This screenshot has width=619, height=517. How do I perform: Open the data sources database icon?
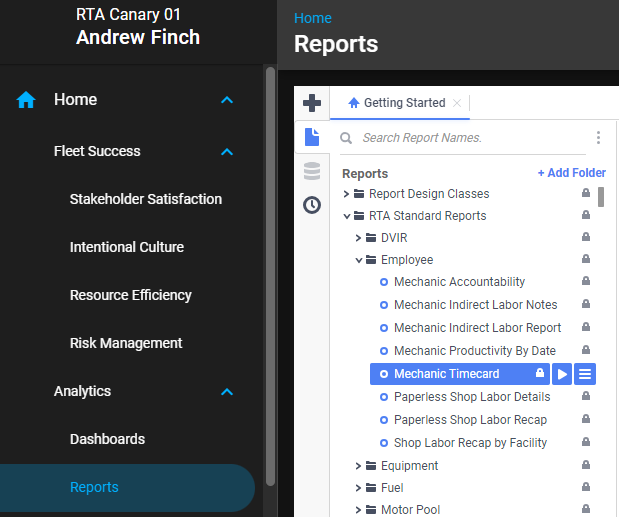[x=312, y=171]
